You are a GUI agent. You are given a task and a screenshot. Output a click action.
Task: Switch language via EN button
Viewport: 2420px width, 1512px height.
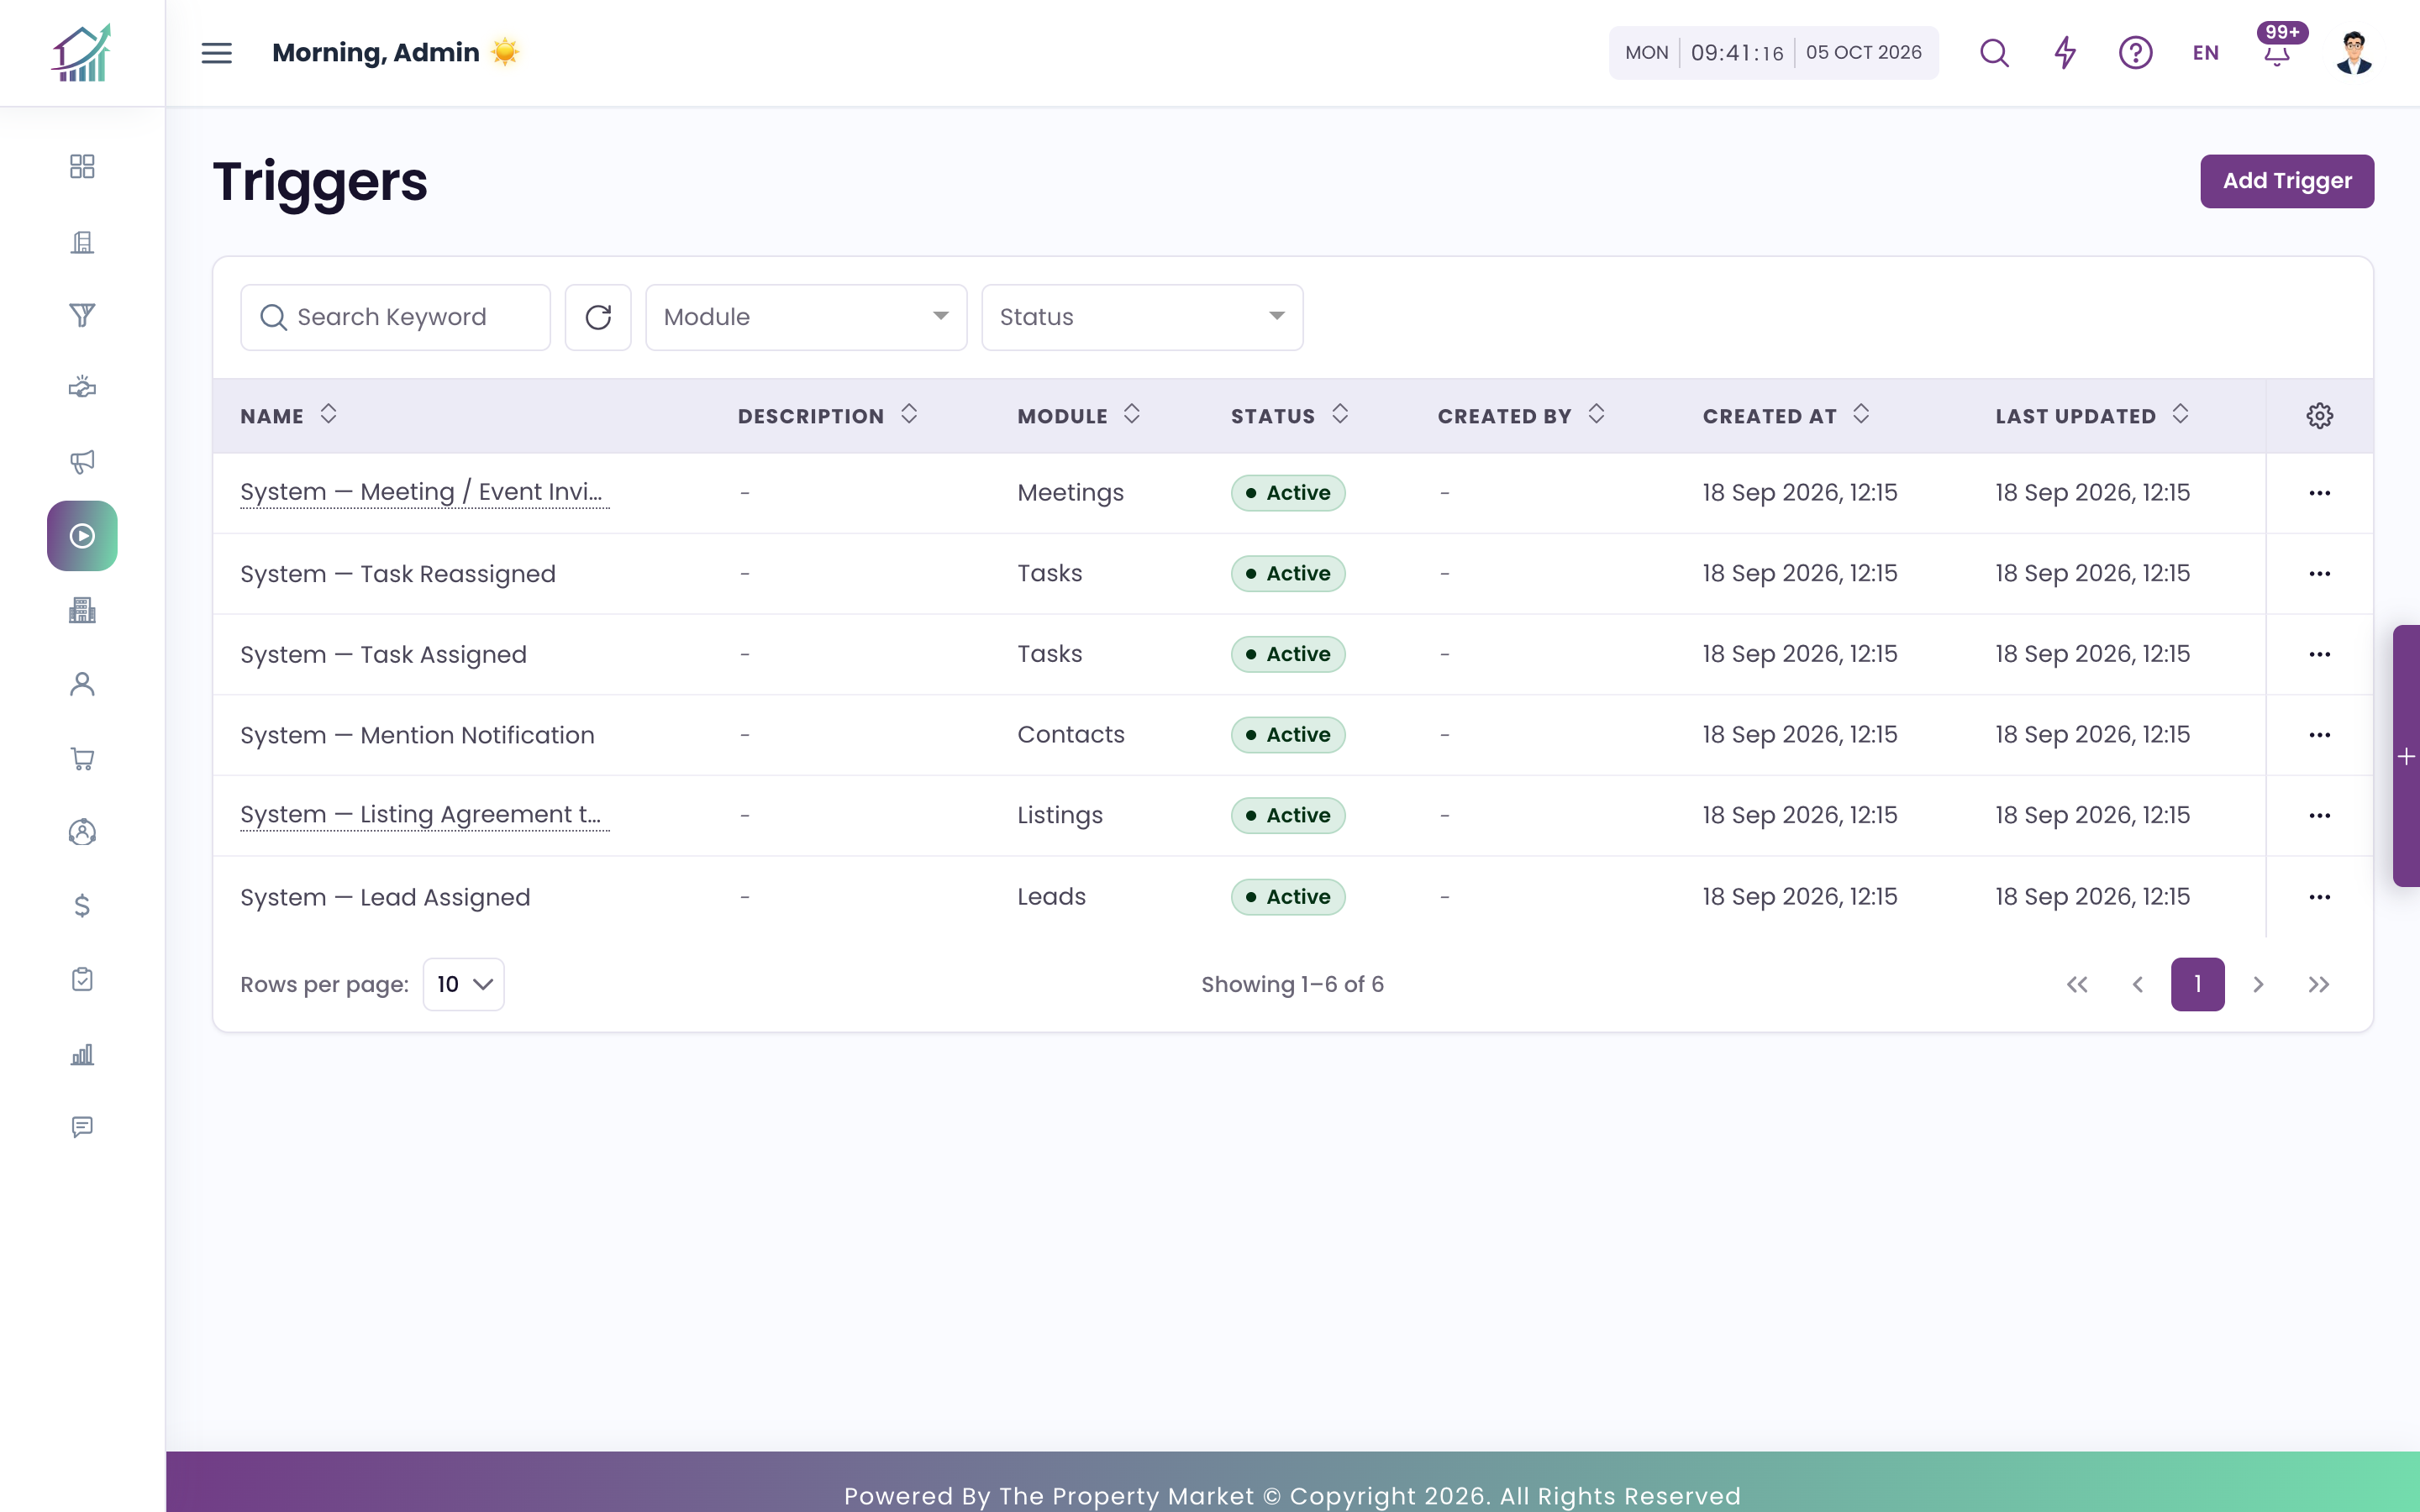point(2205,53)
